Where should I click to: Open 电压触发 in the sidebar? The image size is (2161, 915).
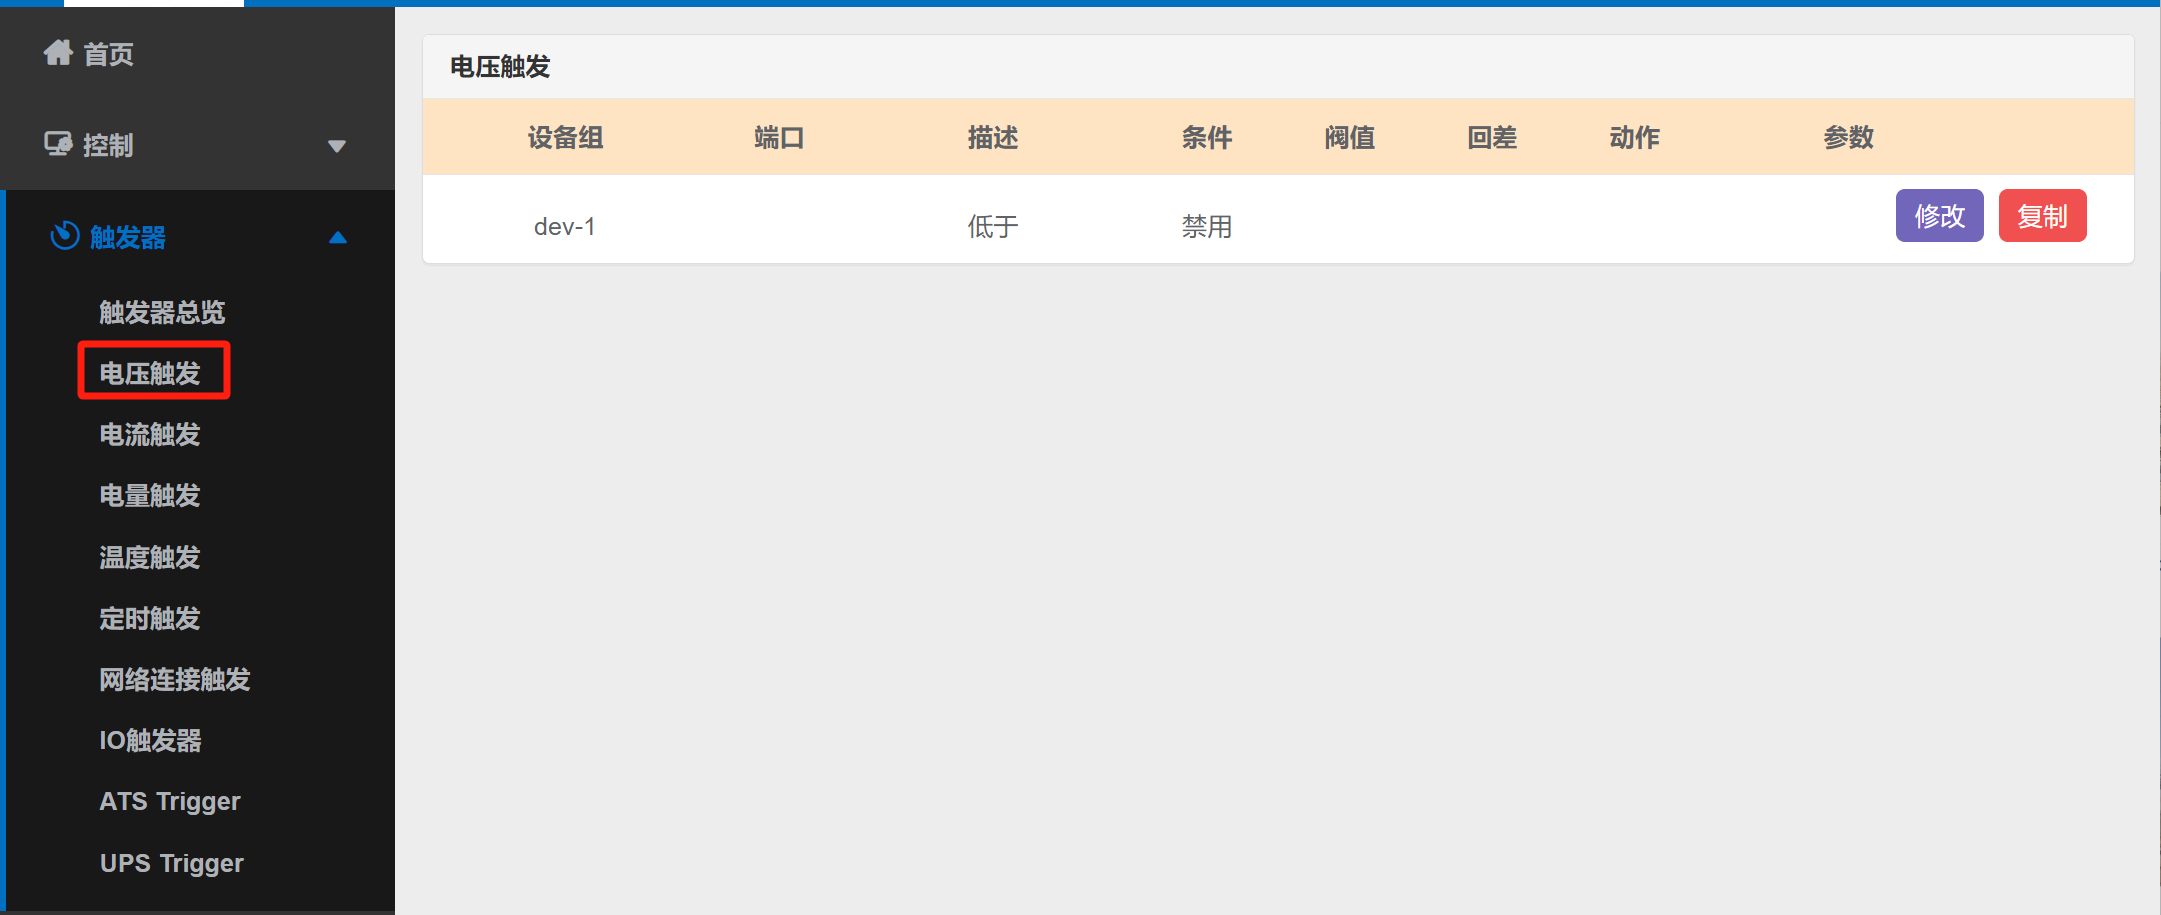click(150, 373)
